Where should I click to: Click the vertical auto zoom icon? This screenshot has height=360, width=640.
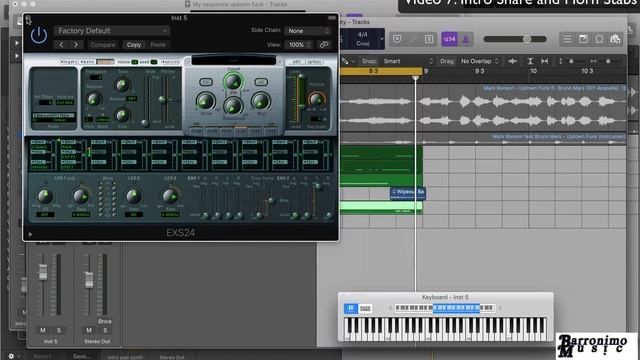(x=530, y=61)
